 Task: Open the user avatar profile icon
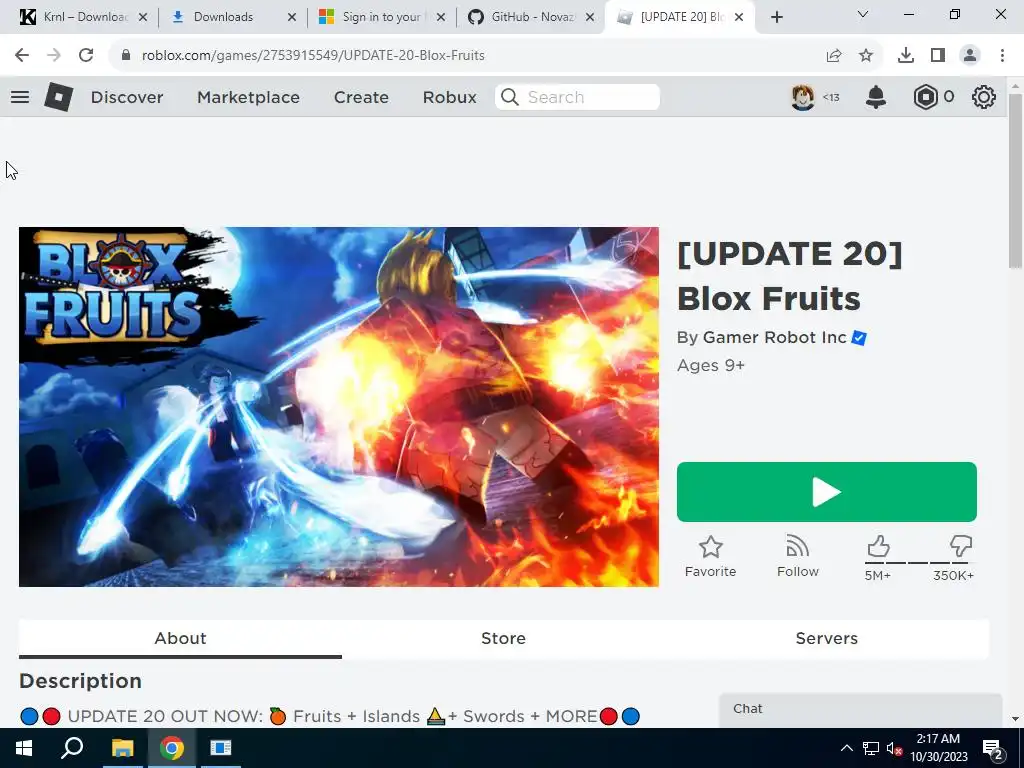803,97
